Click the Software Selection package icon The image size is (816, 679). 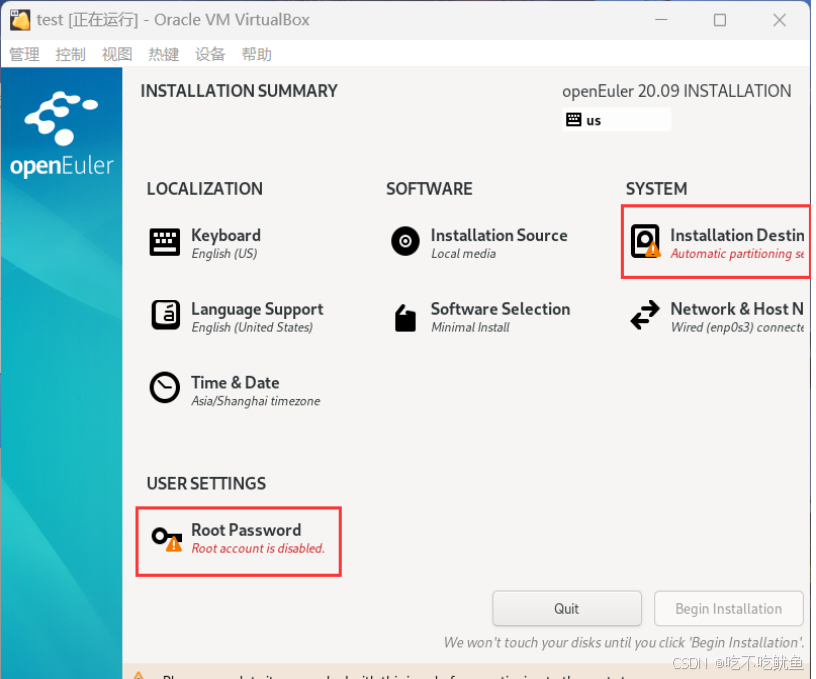point(405,317)
